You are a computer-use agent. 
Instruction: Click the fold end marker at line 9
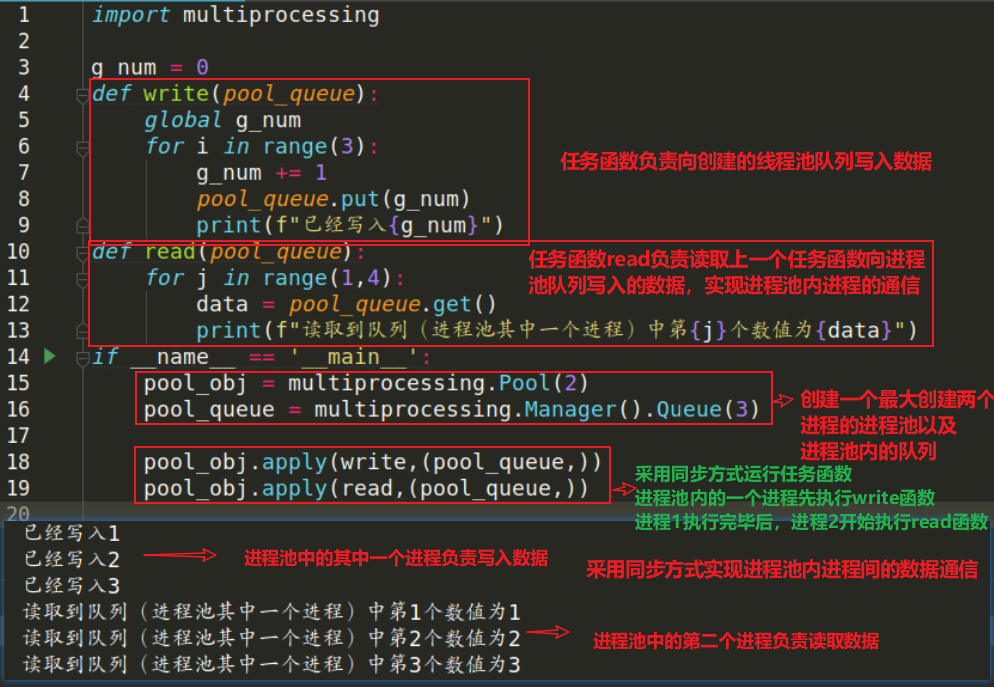coord(82,226)
